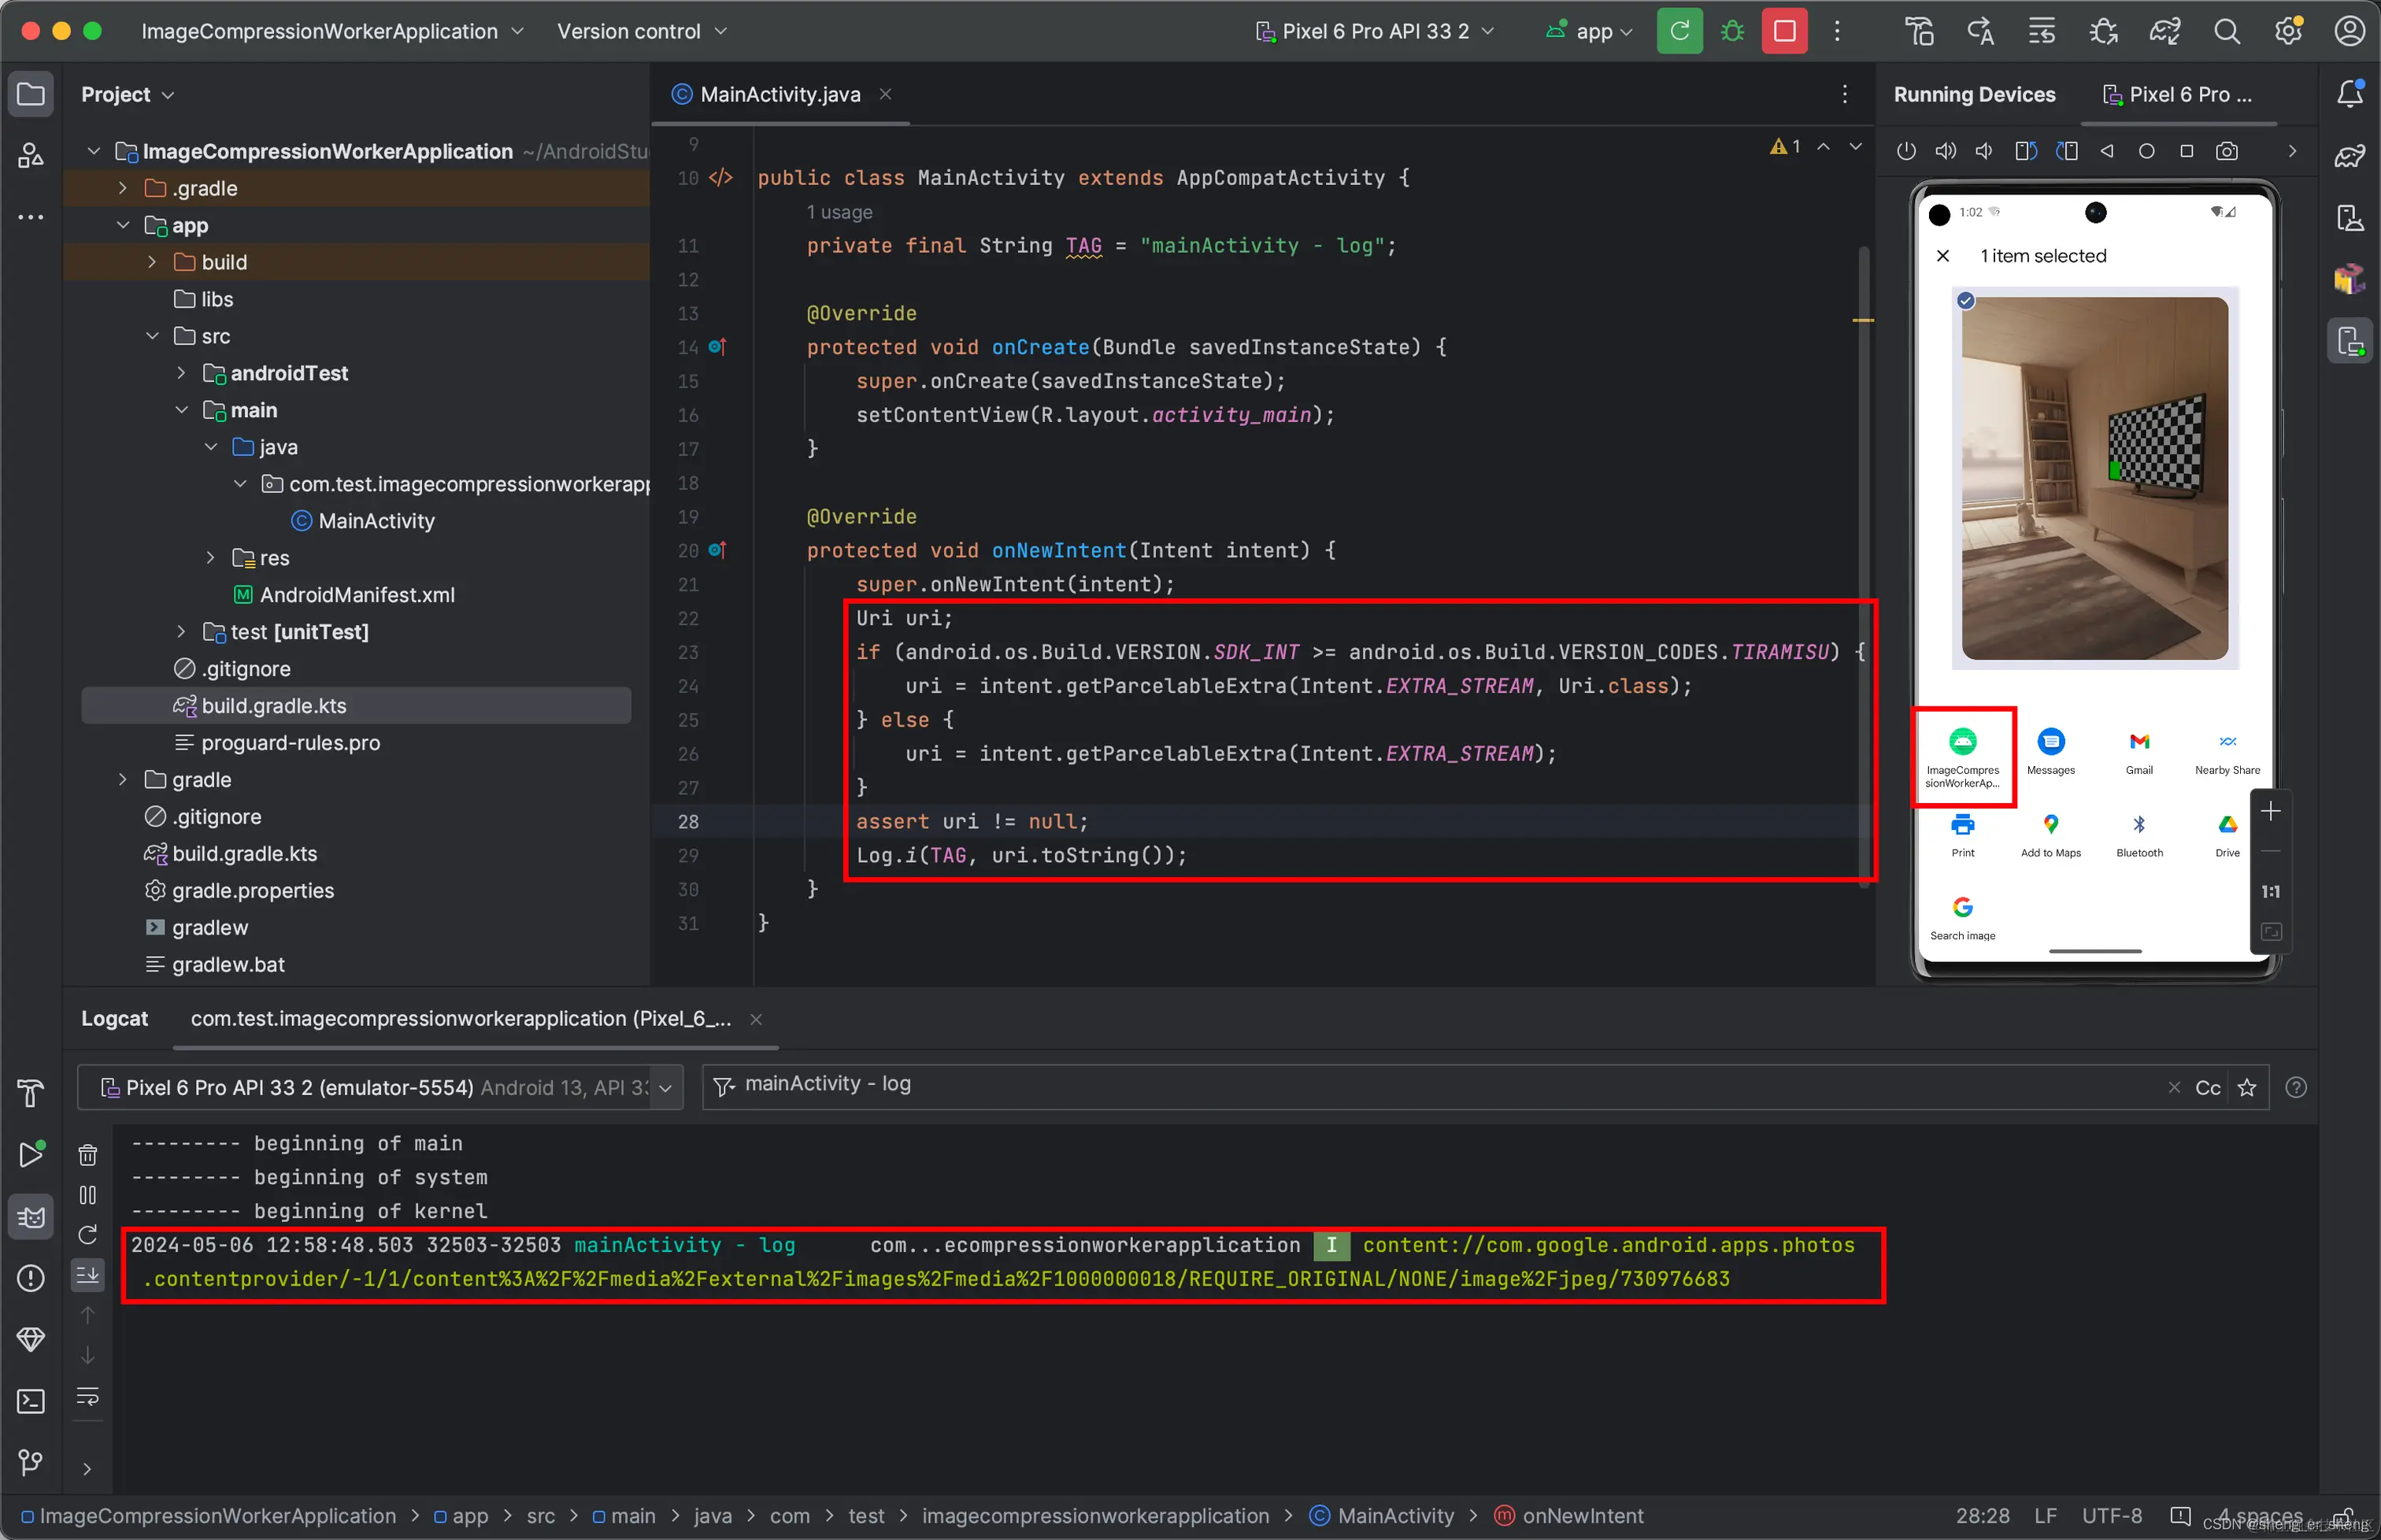Toggle match case Cc in logcat filter
The image size is (2381, 1540).
(x=2208, y=1087)
